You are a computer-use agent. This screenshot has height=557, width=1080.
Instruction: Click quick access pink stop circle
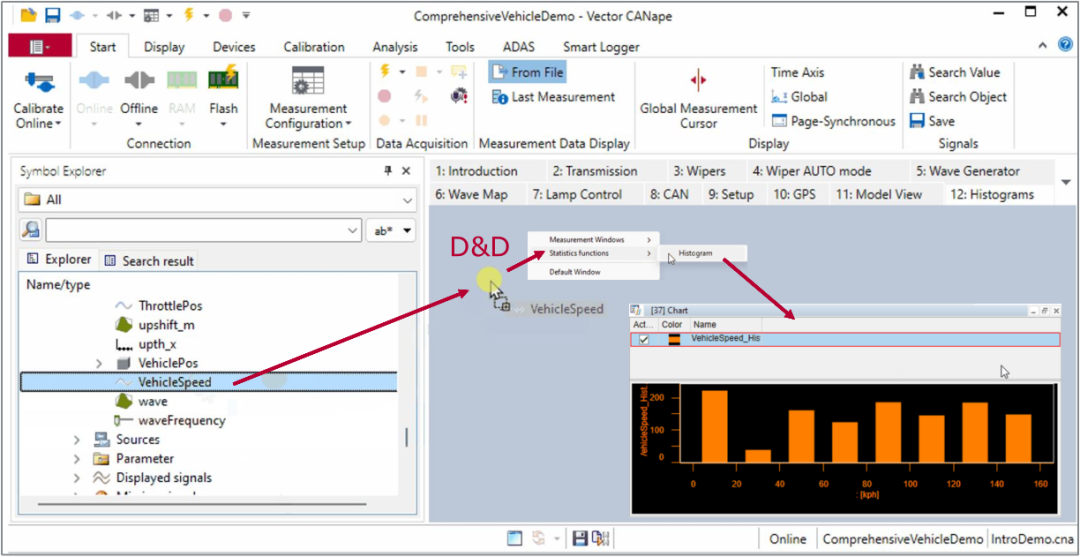point(225,14)
